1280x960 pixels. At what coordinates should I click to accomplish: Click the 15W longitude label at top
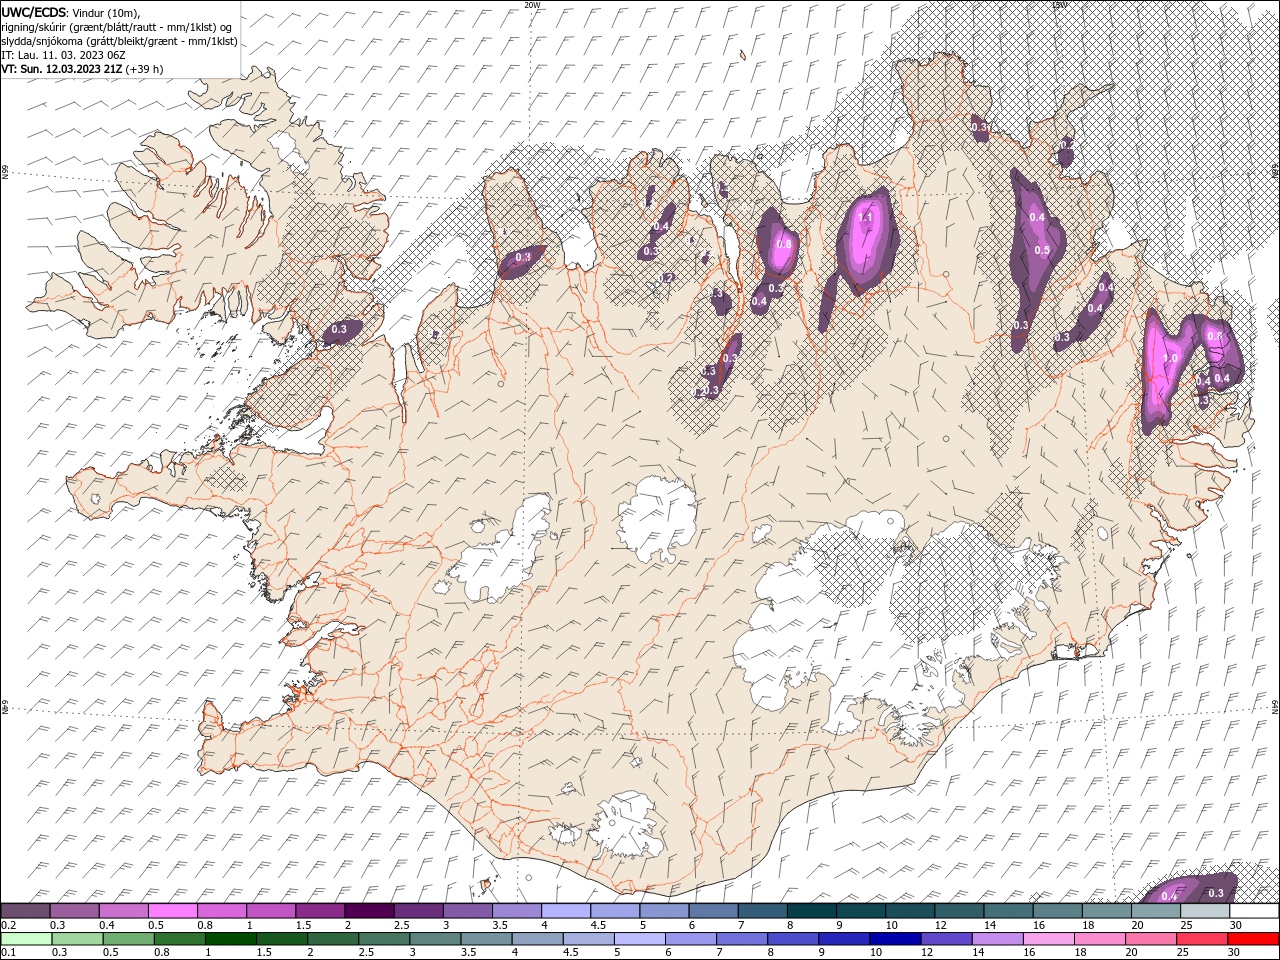coord(1059,5)
